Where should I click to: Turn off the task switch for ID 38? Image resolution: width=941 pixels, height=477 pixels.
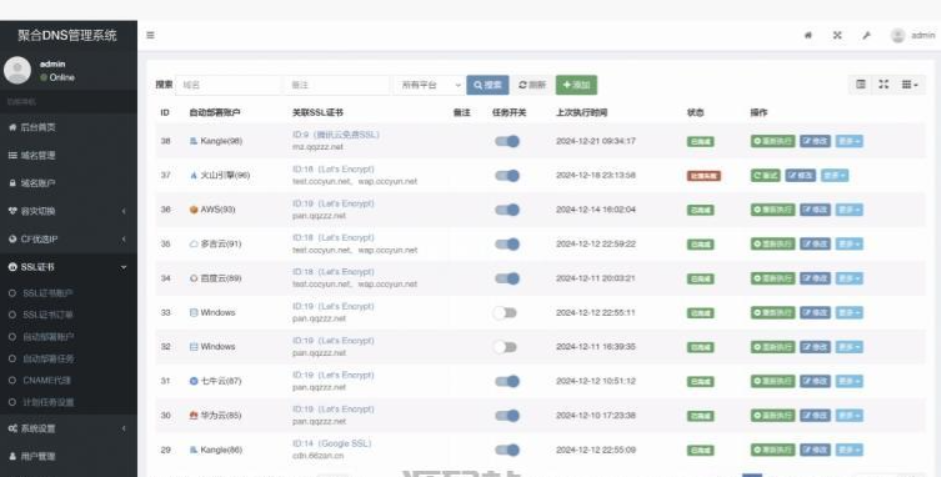[x=507, y=142]
